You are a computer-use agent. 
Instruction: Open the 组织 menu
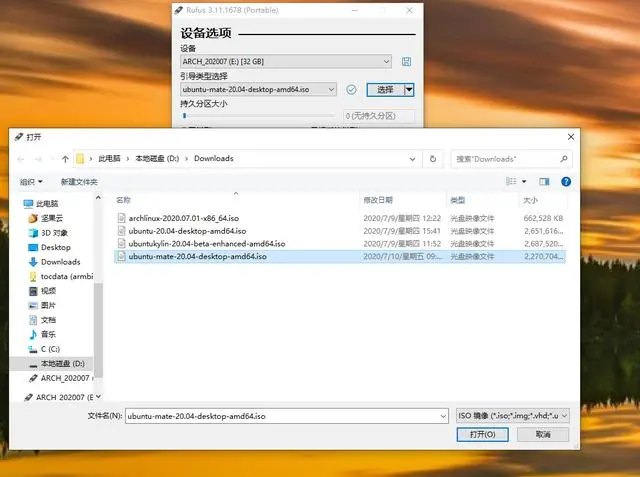(x=31, y=182)
